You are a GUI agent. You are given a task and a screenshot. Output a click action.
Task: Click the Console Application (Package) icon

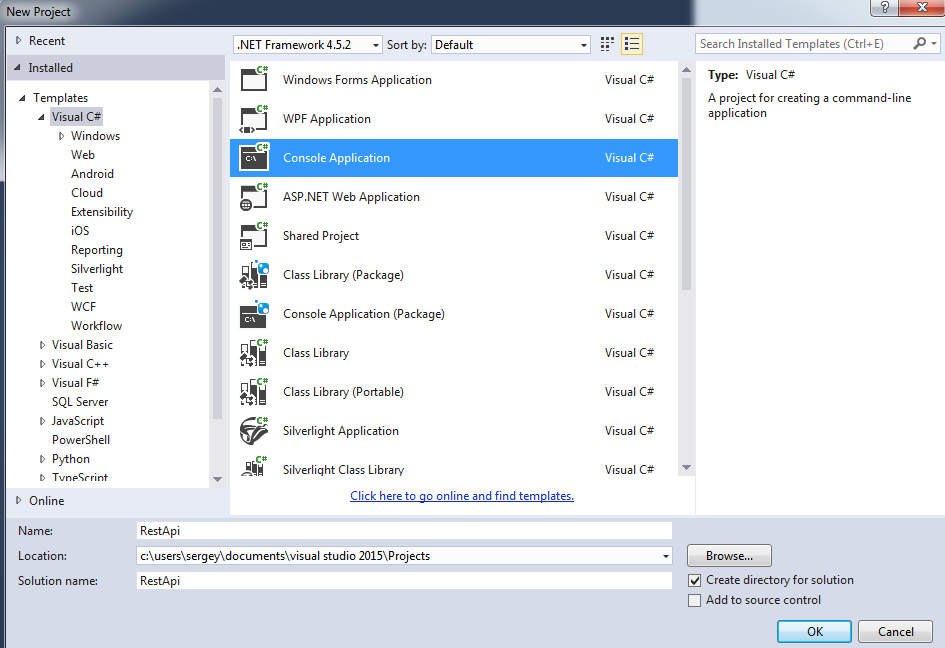point(254,313)
